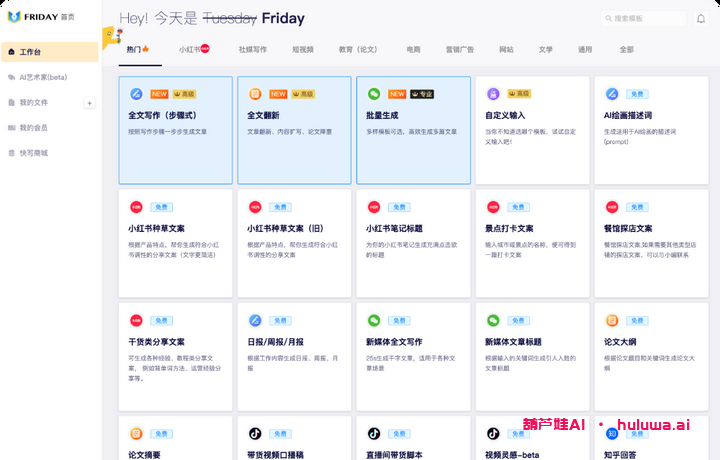Switch to the 小红书 tab

tap(192, 49)
